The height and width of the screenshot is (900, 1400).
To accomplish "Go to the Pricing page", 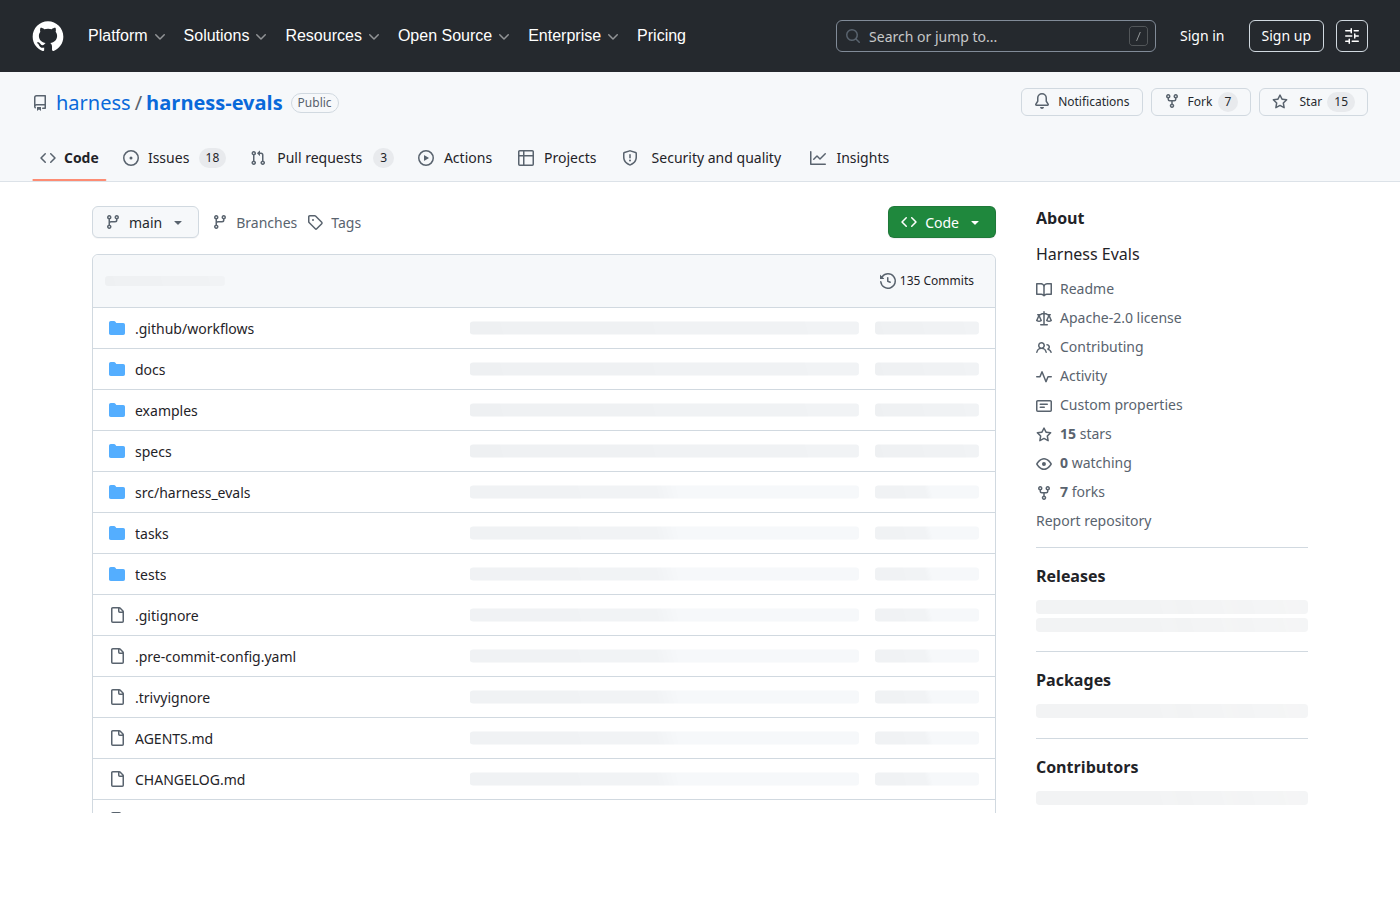I will 661,36.
